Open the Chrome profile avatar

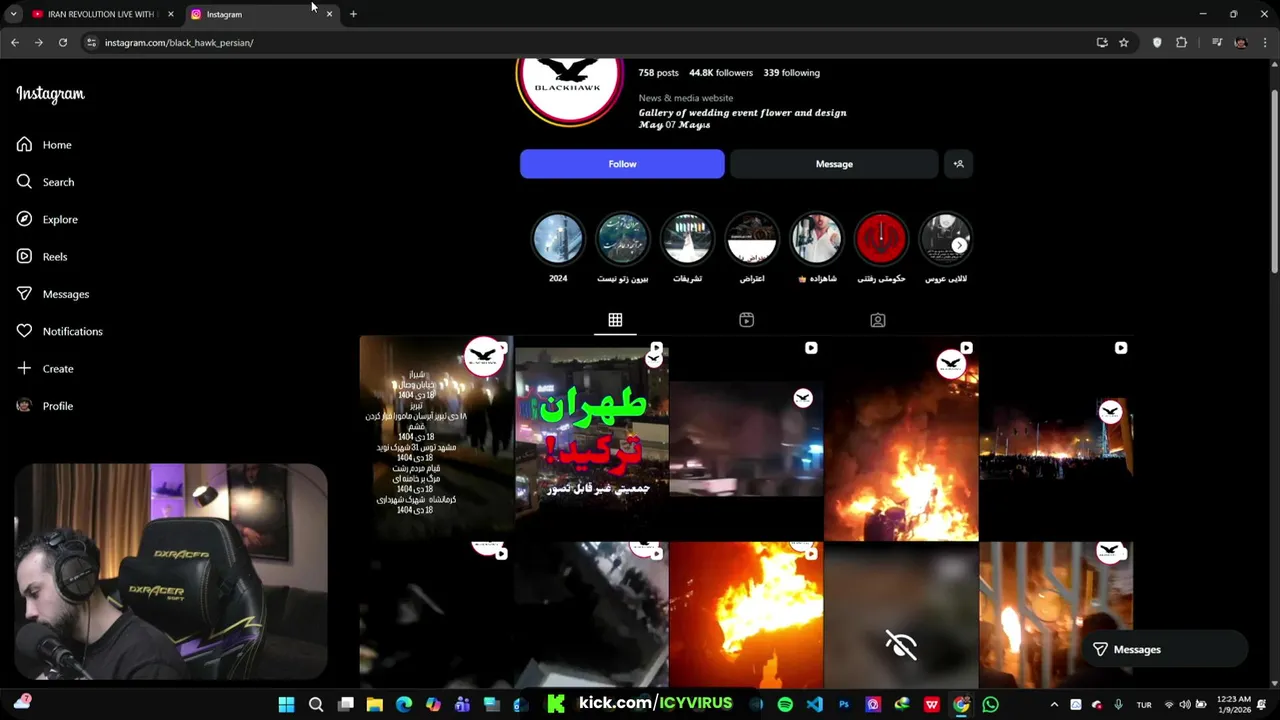pos(1241,43)
